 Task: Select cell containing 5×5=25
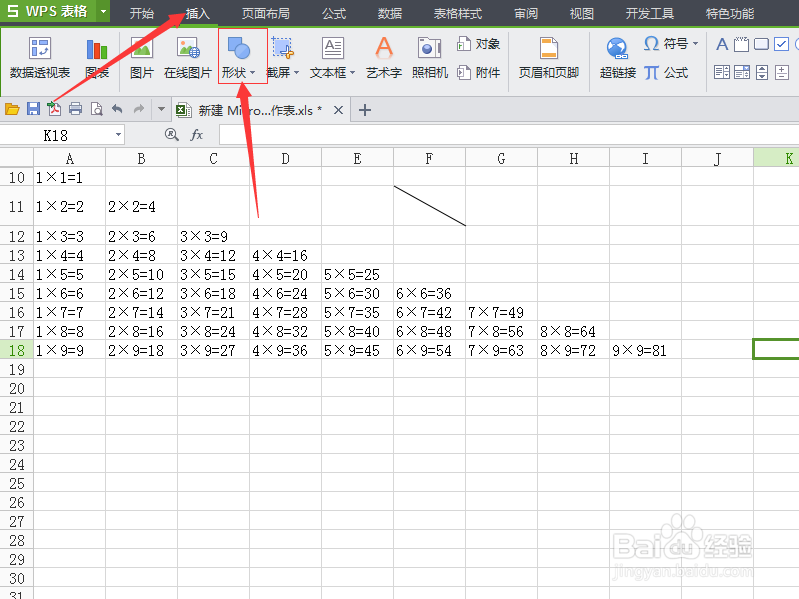click(x=357, y=275)
